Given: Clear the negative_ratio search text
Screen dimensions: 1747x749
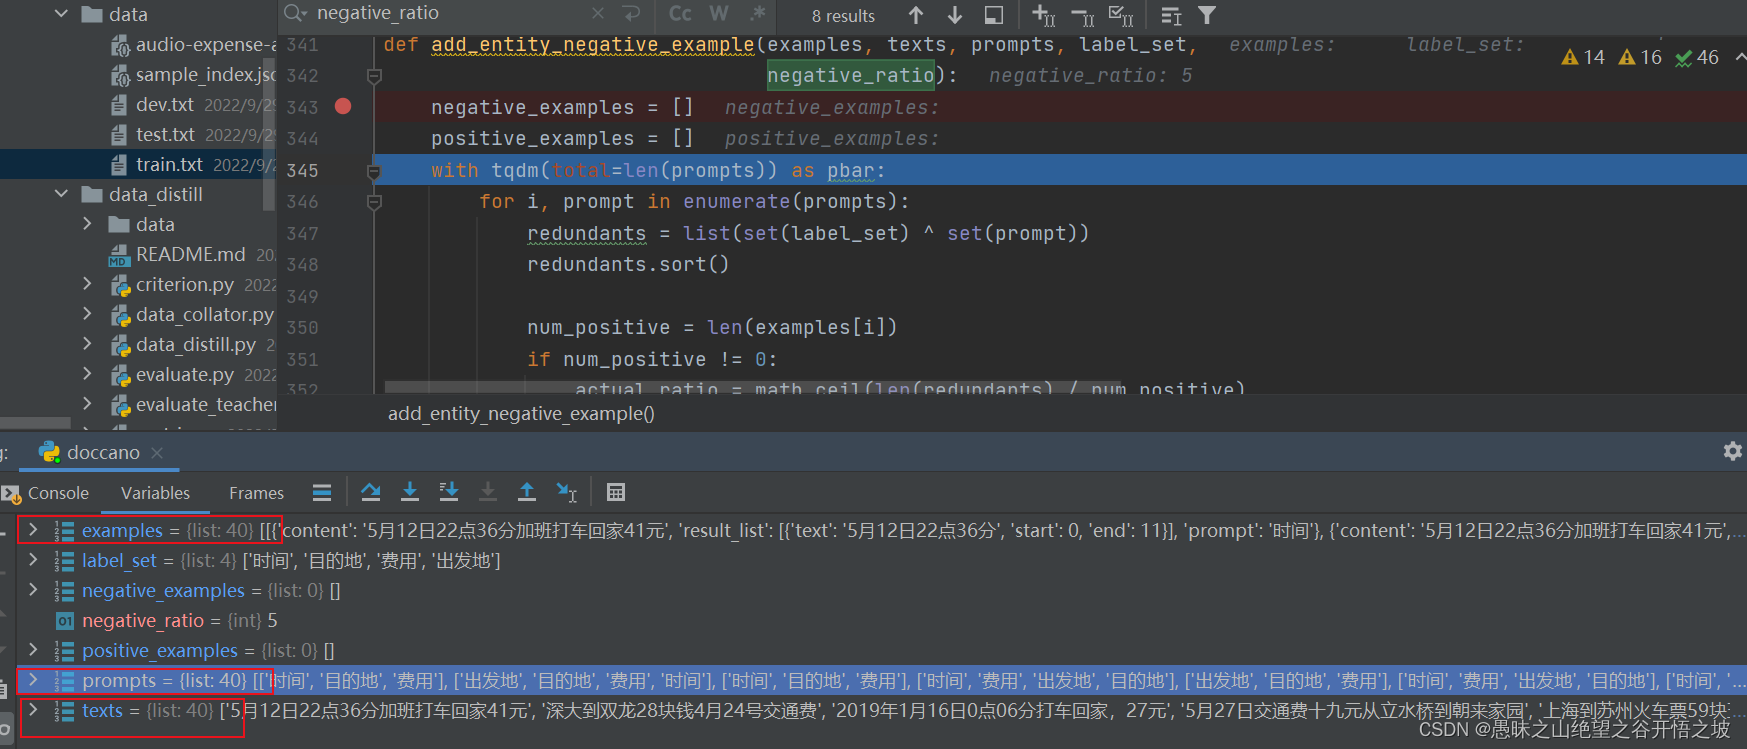Looking at the screenshot, I should click(598, 14).
